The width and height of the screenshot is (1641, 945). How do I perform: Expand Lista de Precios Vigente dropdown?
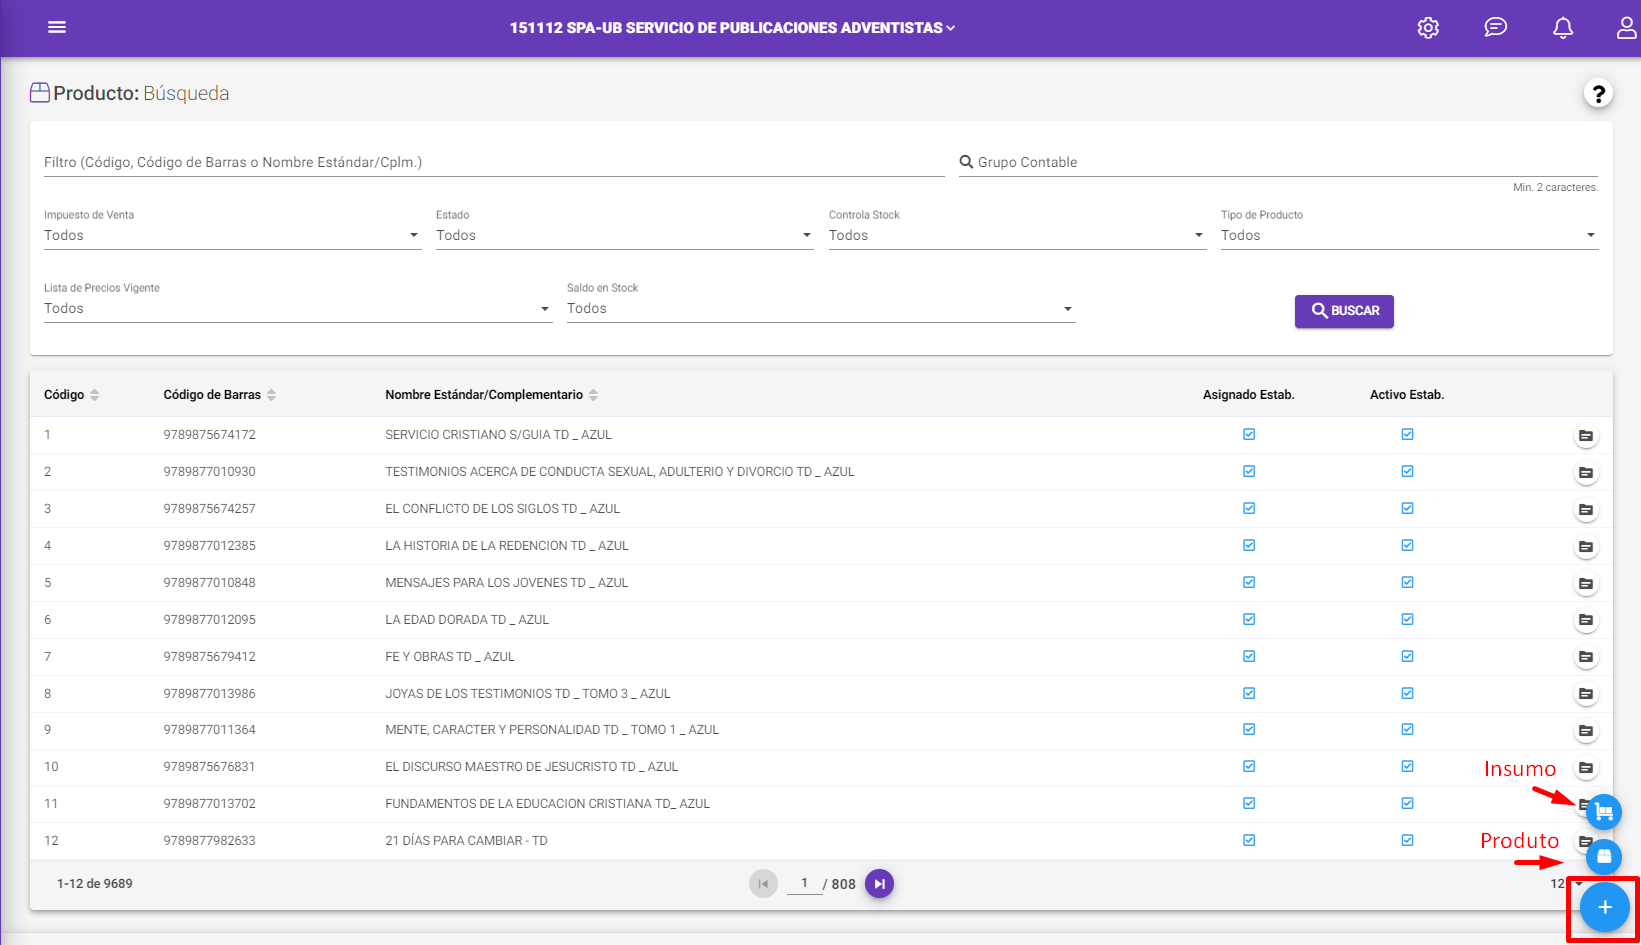[x=298, y=309]
